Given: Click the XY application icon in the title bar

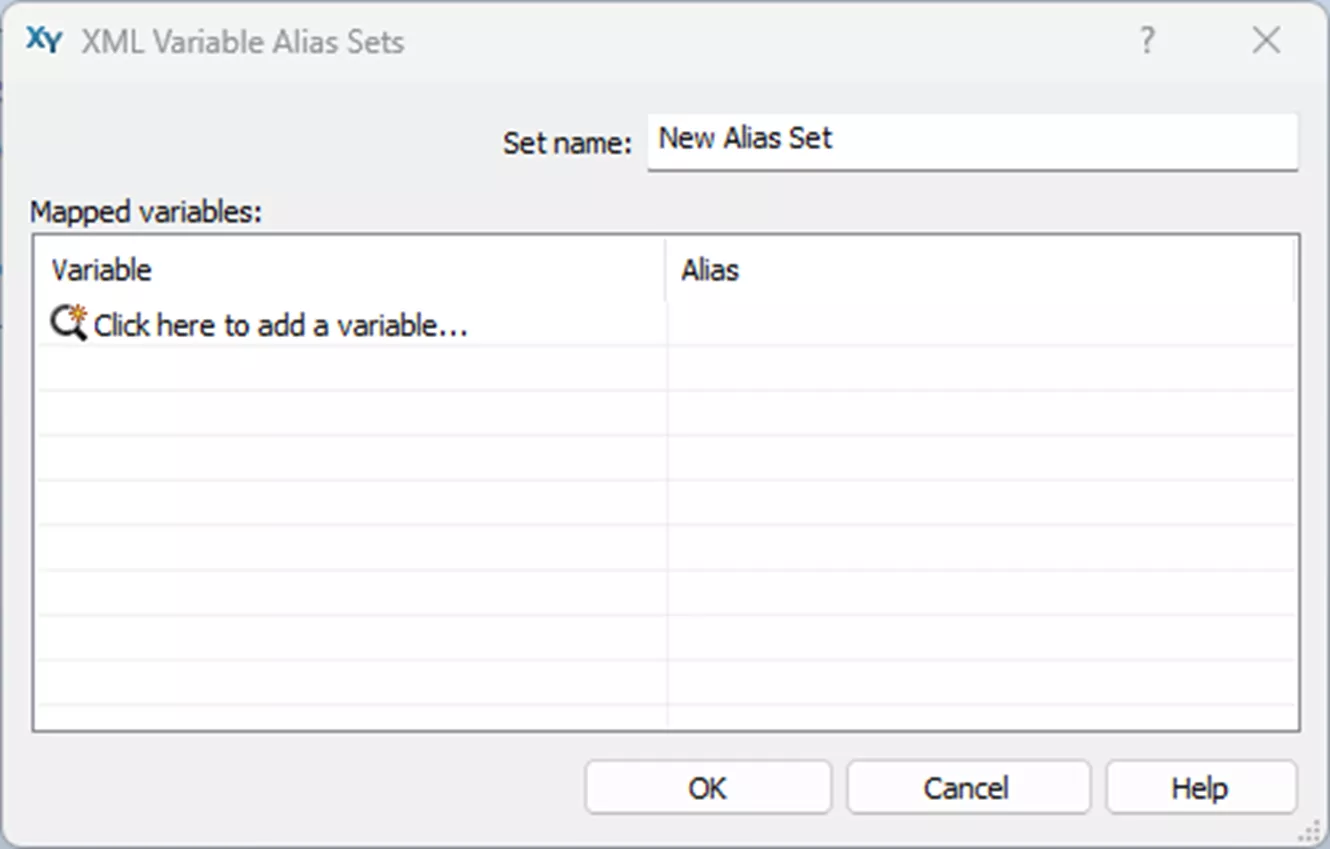Looking at the screenshot, I should pyautogui.click(x=42, y=41).
